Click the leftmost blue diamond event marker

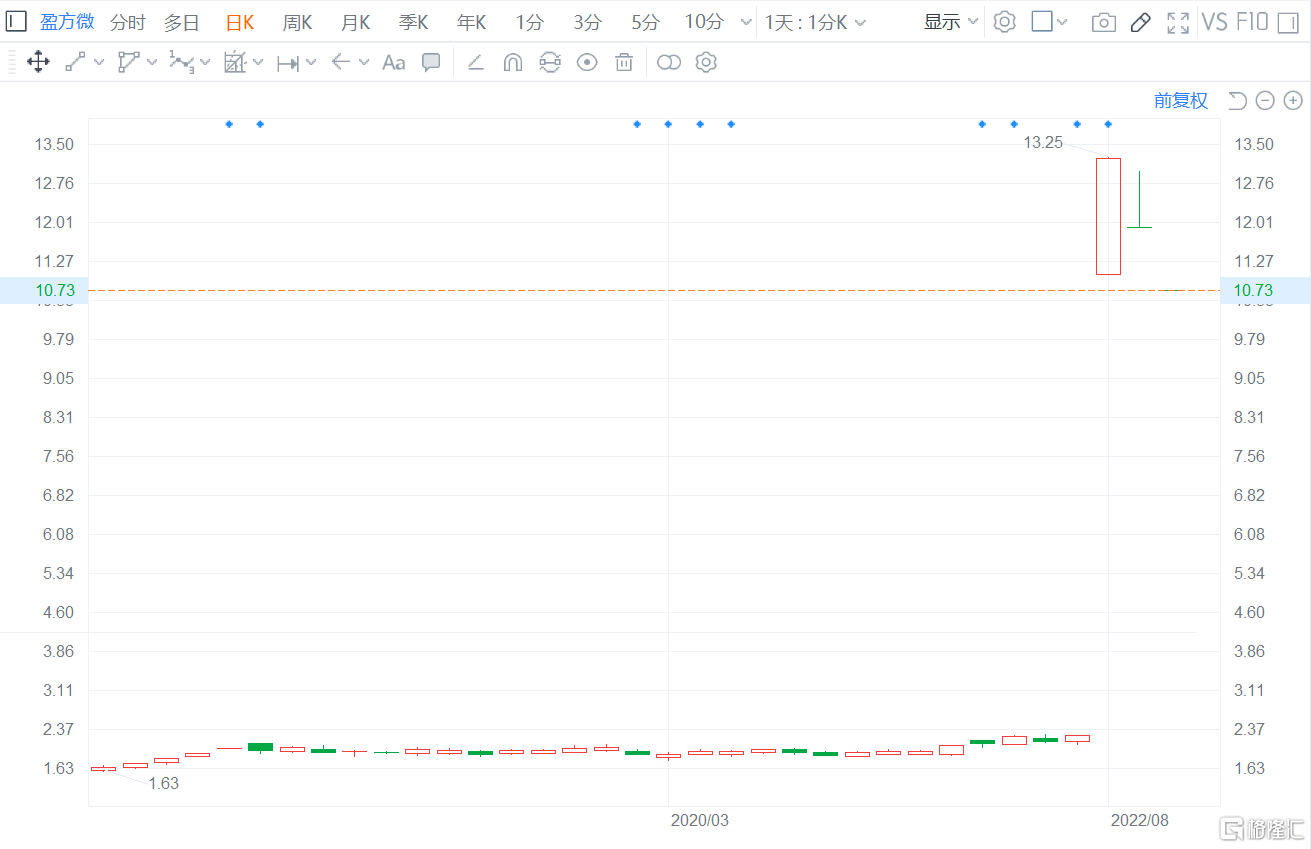[229, 124]
